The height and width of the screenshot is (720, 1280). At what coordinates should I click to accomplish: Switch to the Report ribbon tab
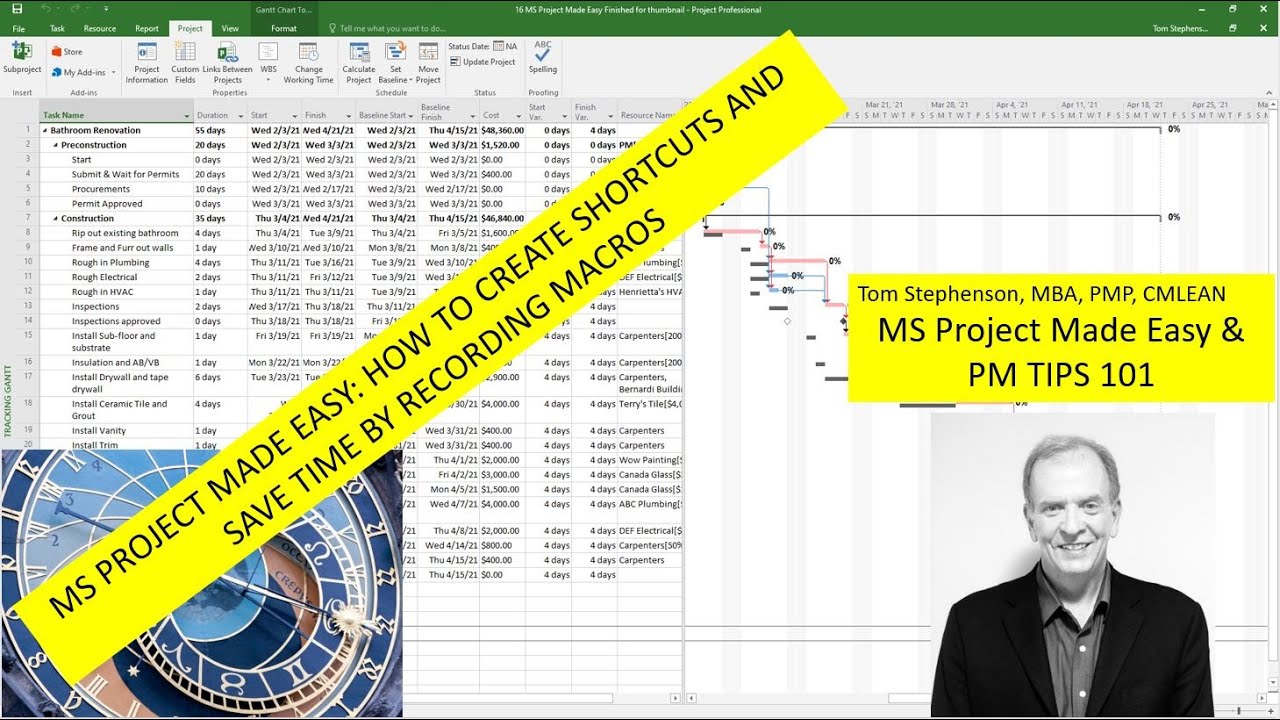tap(147, 28)
